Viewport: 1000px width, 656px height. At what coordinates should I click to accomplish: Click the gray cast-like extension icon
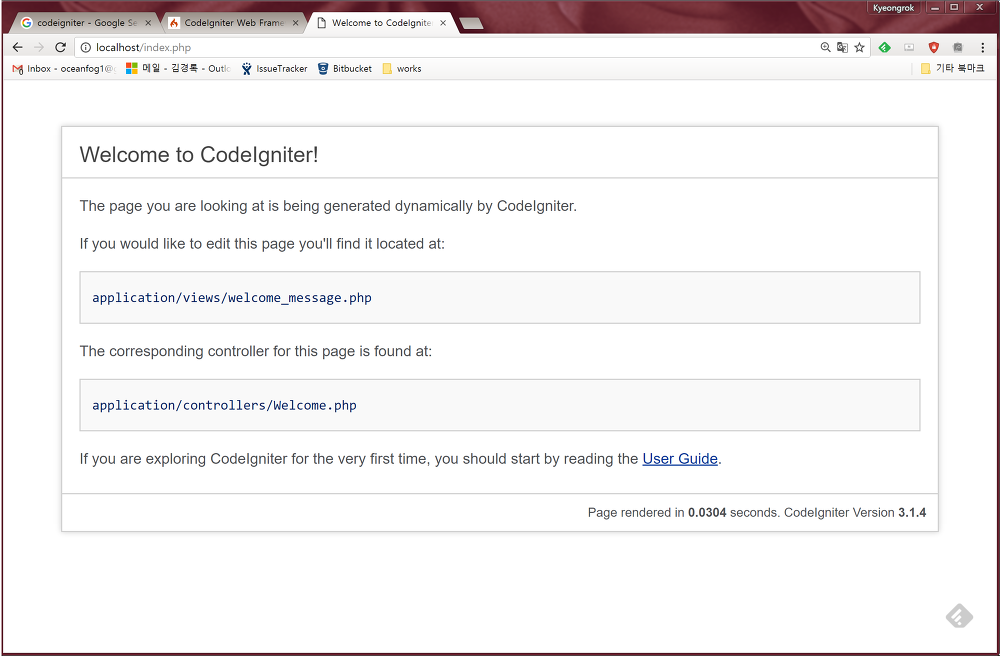pyautogui.click(x=909, y=47)
